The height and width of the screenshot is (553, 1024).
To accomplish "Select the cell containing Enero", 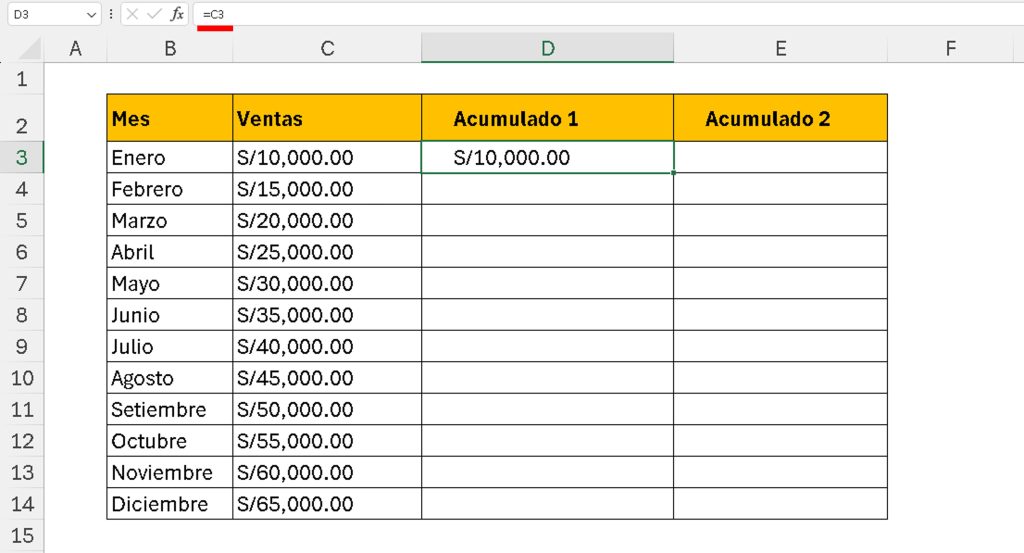I will point(170,158).
